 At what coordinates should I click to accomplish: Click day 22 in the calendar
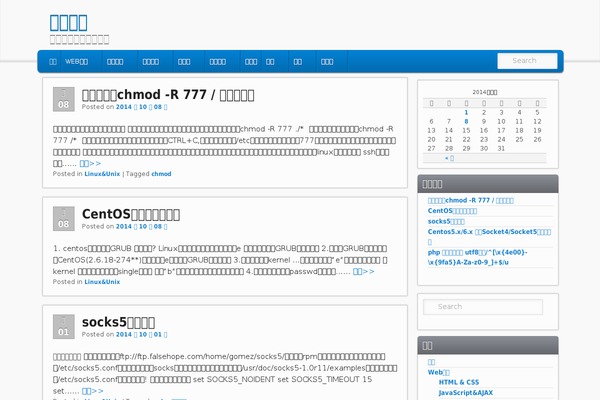coord(466,139)
